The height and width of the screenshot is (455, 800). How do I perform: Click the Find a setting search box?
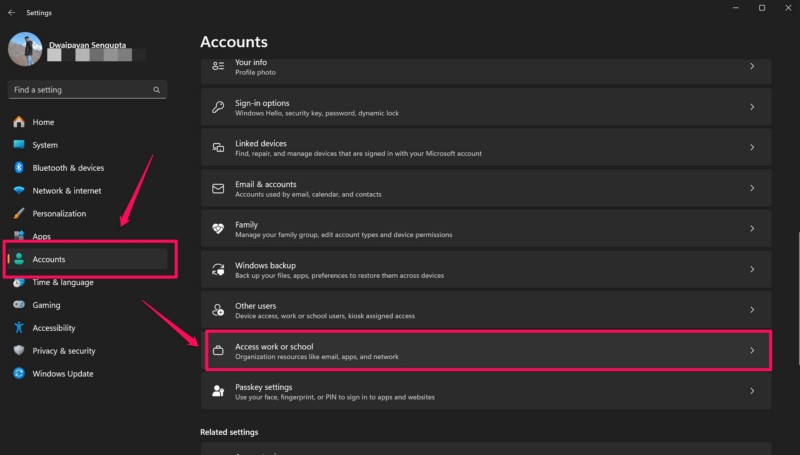[85, 90]
